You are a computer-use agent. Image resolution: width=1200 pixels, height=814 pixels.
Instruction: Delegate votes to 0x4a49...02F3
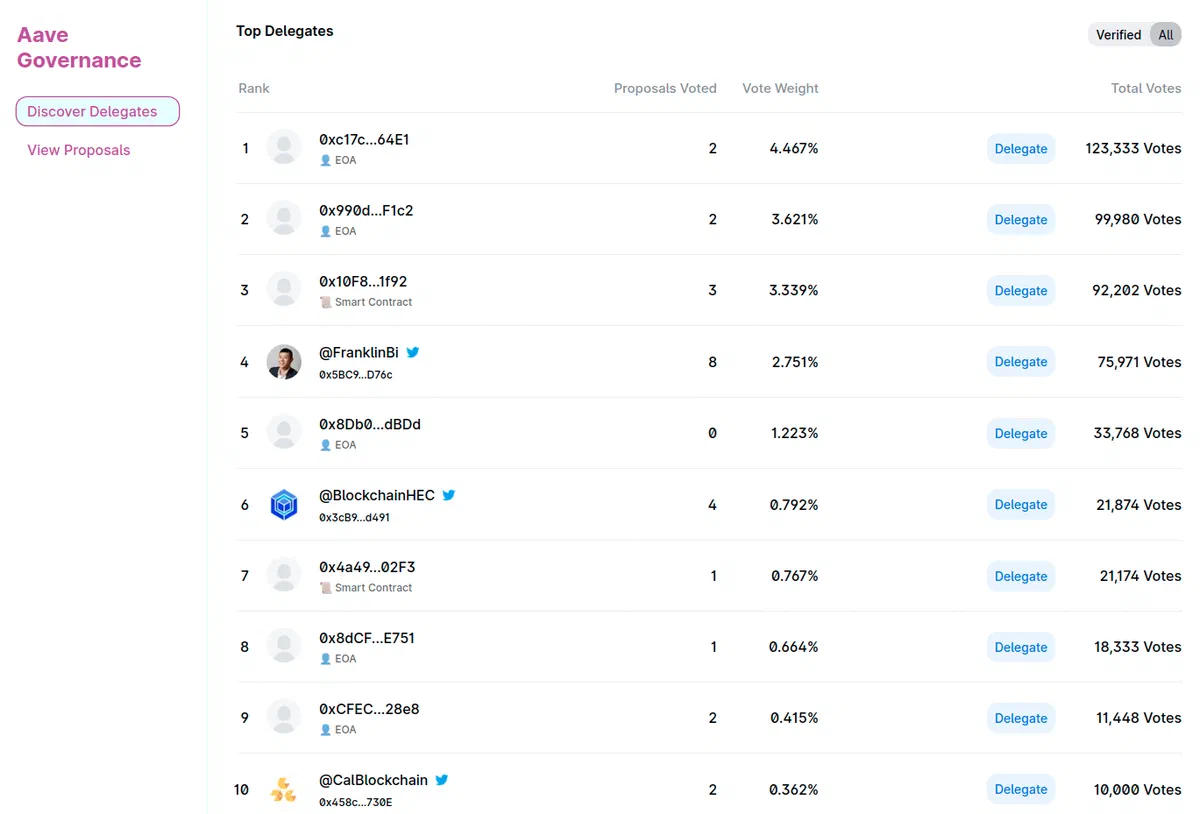[x=1021, y=576]
